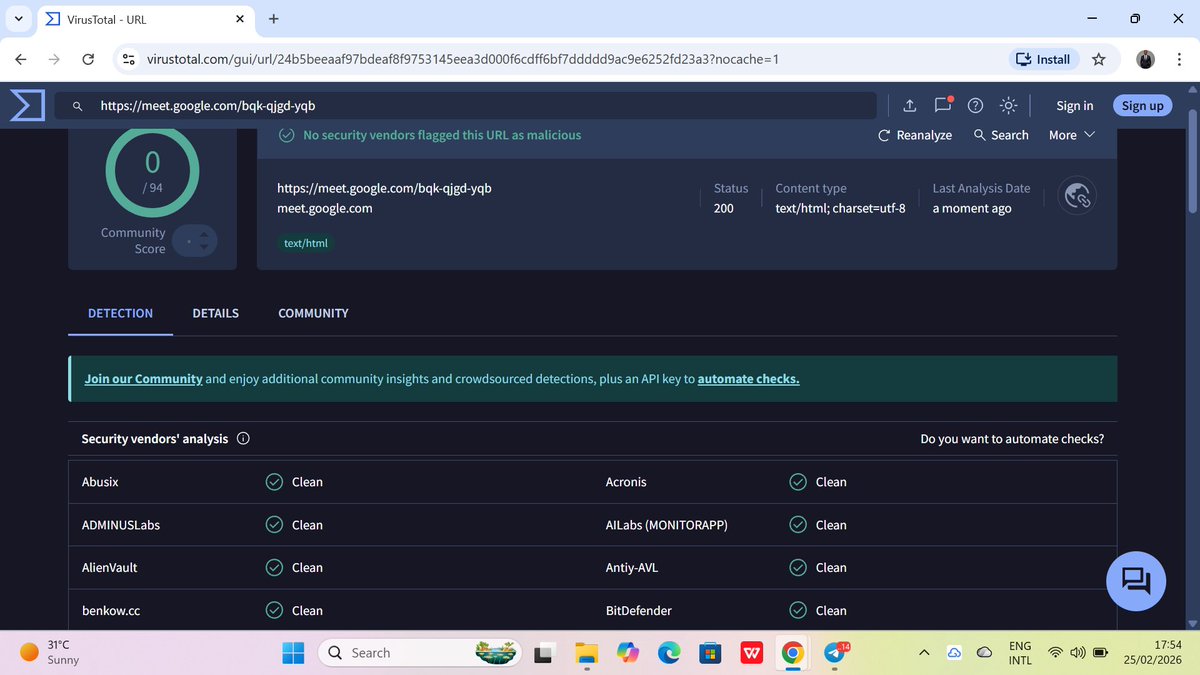
Task: Open the Windows Start menu
Action: tap(294, 653)
